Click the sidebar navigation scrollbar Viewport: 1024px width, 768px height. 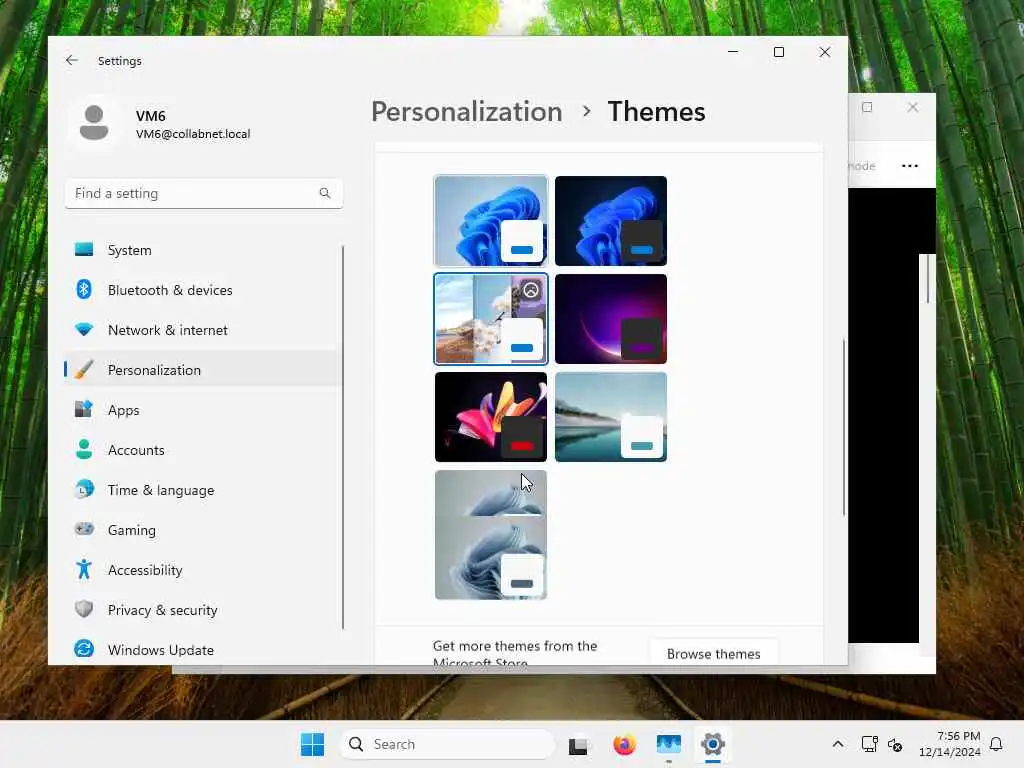tap(343, 438)
